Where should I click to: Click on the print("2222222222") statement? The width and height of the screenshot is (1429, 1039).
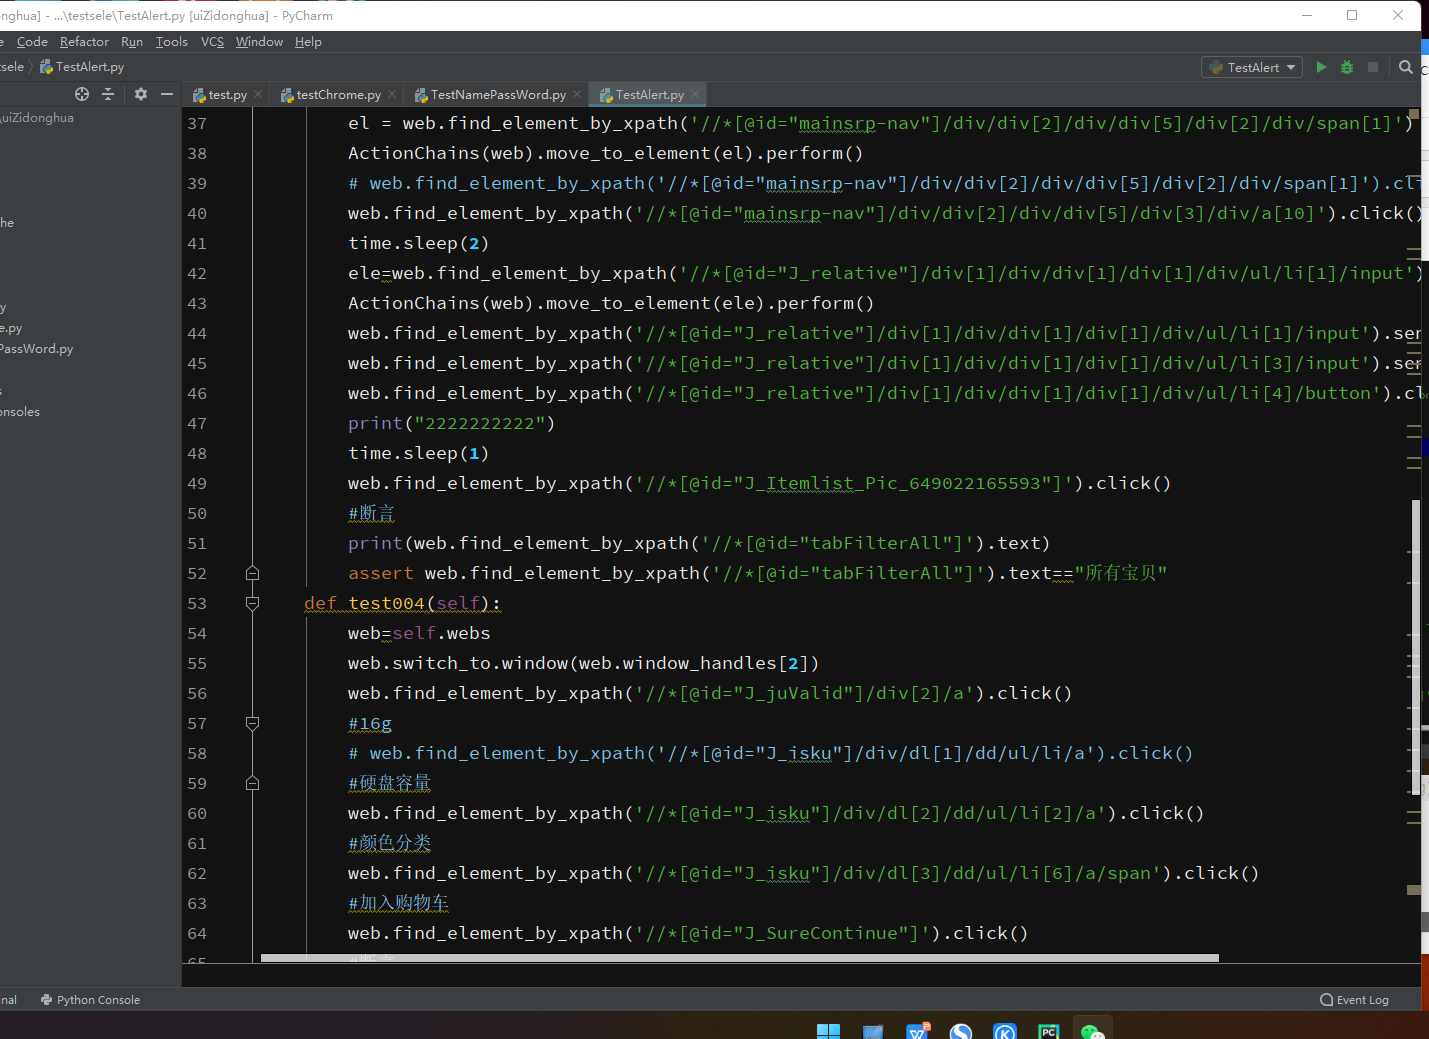(x=451, y=423)
